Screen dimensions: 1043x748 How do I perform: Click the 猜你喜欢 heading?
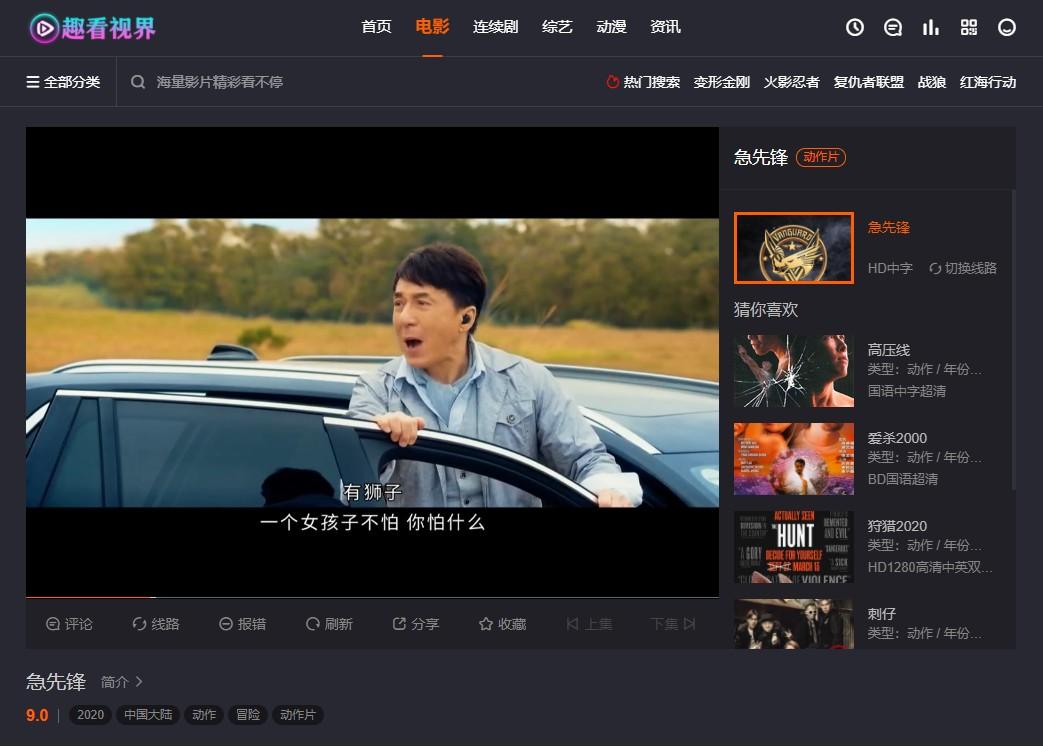tap(766, 309)
